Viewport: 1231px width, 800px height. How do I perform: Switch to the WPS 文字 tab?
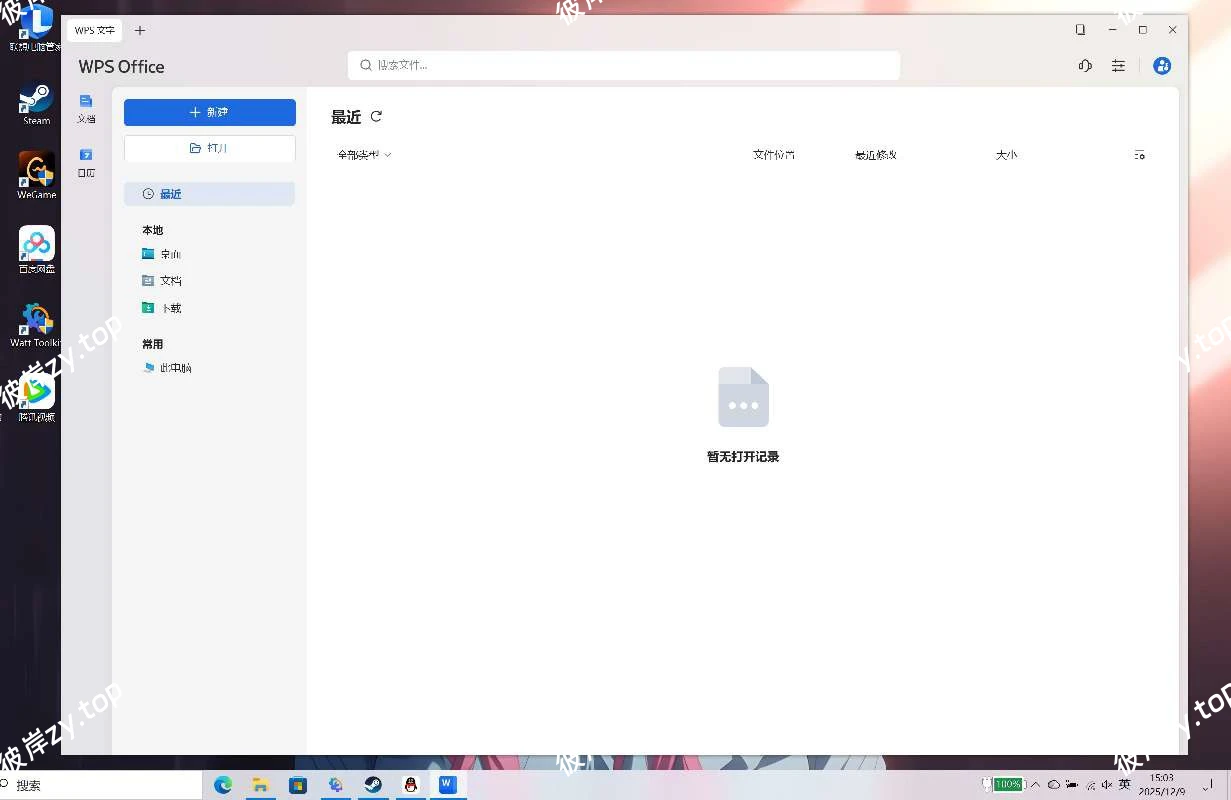[94, 30]
